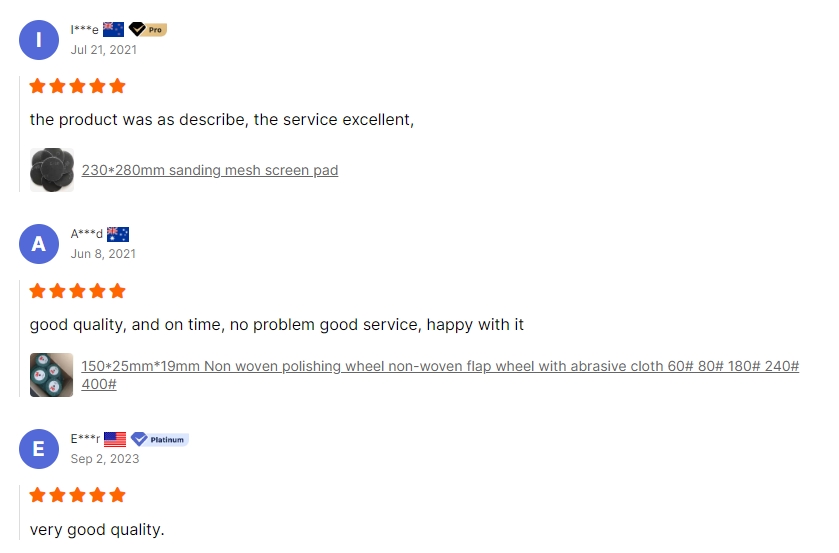The width and height of the screenshot is (839, 553).
Task: Click the star rating on E***r's review
Action: click(x=78, y=495)
